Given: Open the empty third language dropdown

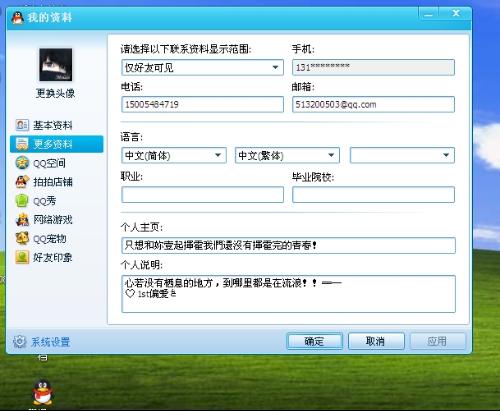Looking at the screenshot, I should click(x=402, y=156).
